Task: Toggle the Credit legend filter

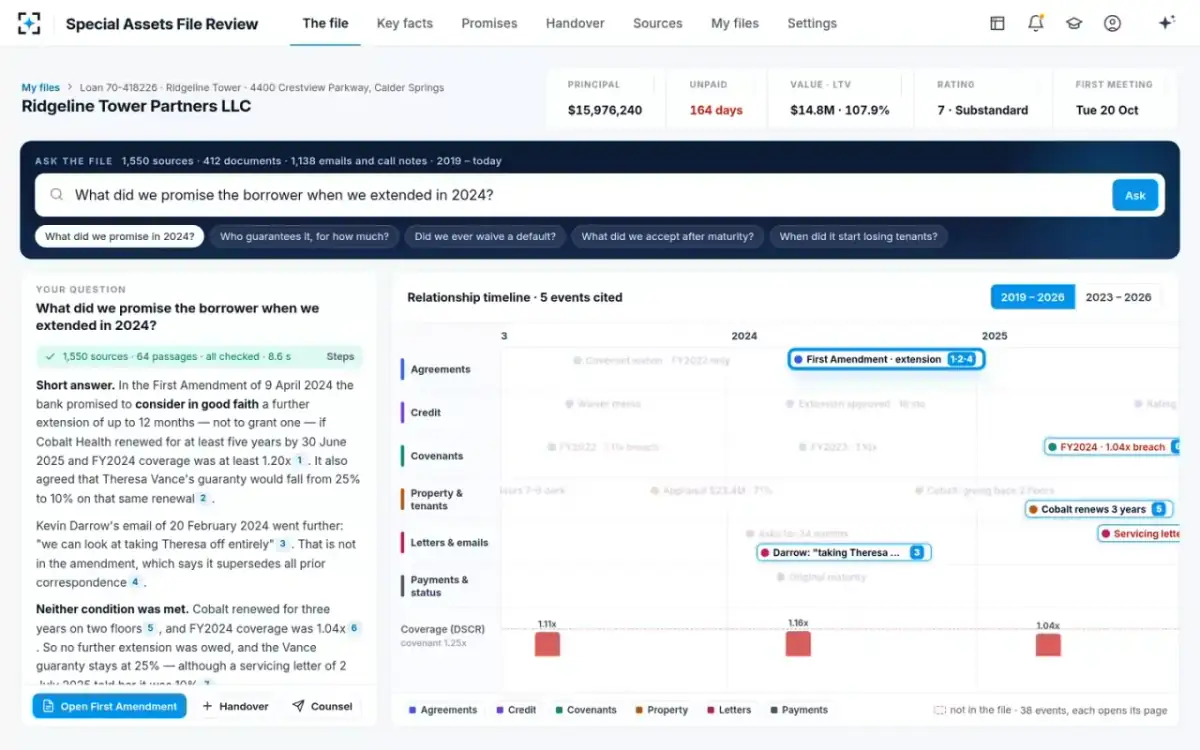Action: 516,710
